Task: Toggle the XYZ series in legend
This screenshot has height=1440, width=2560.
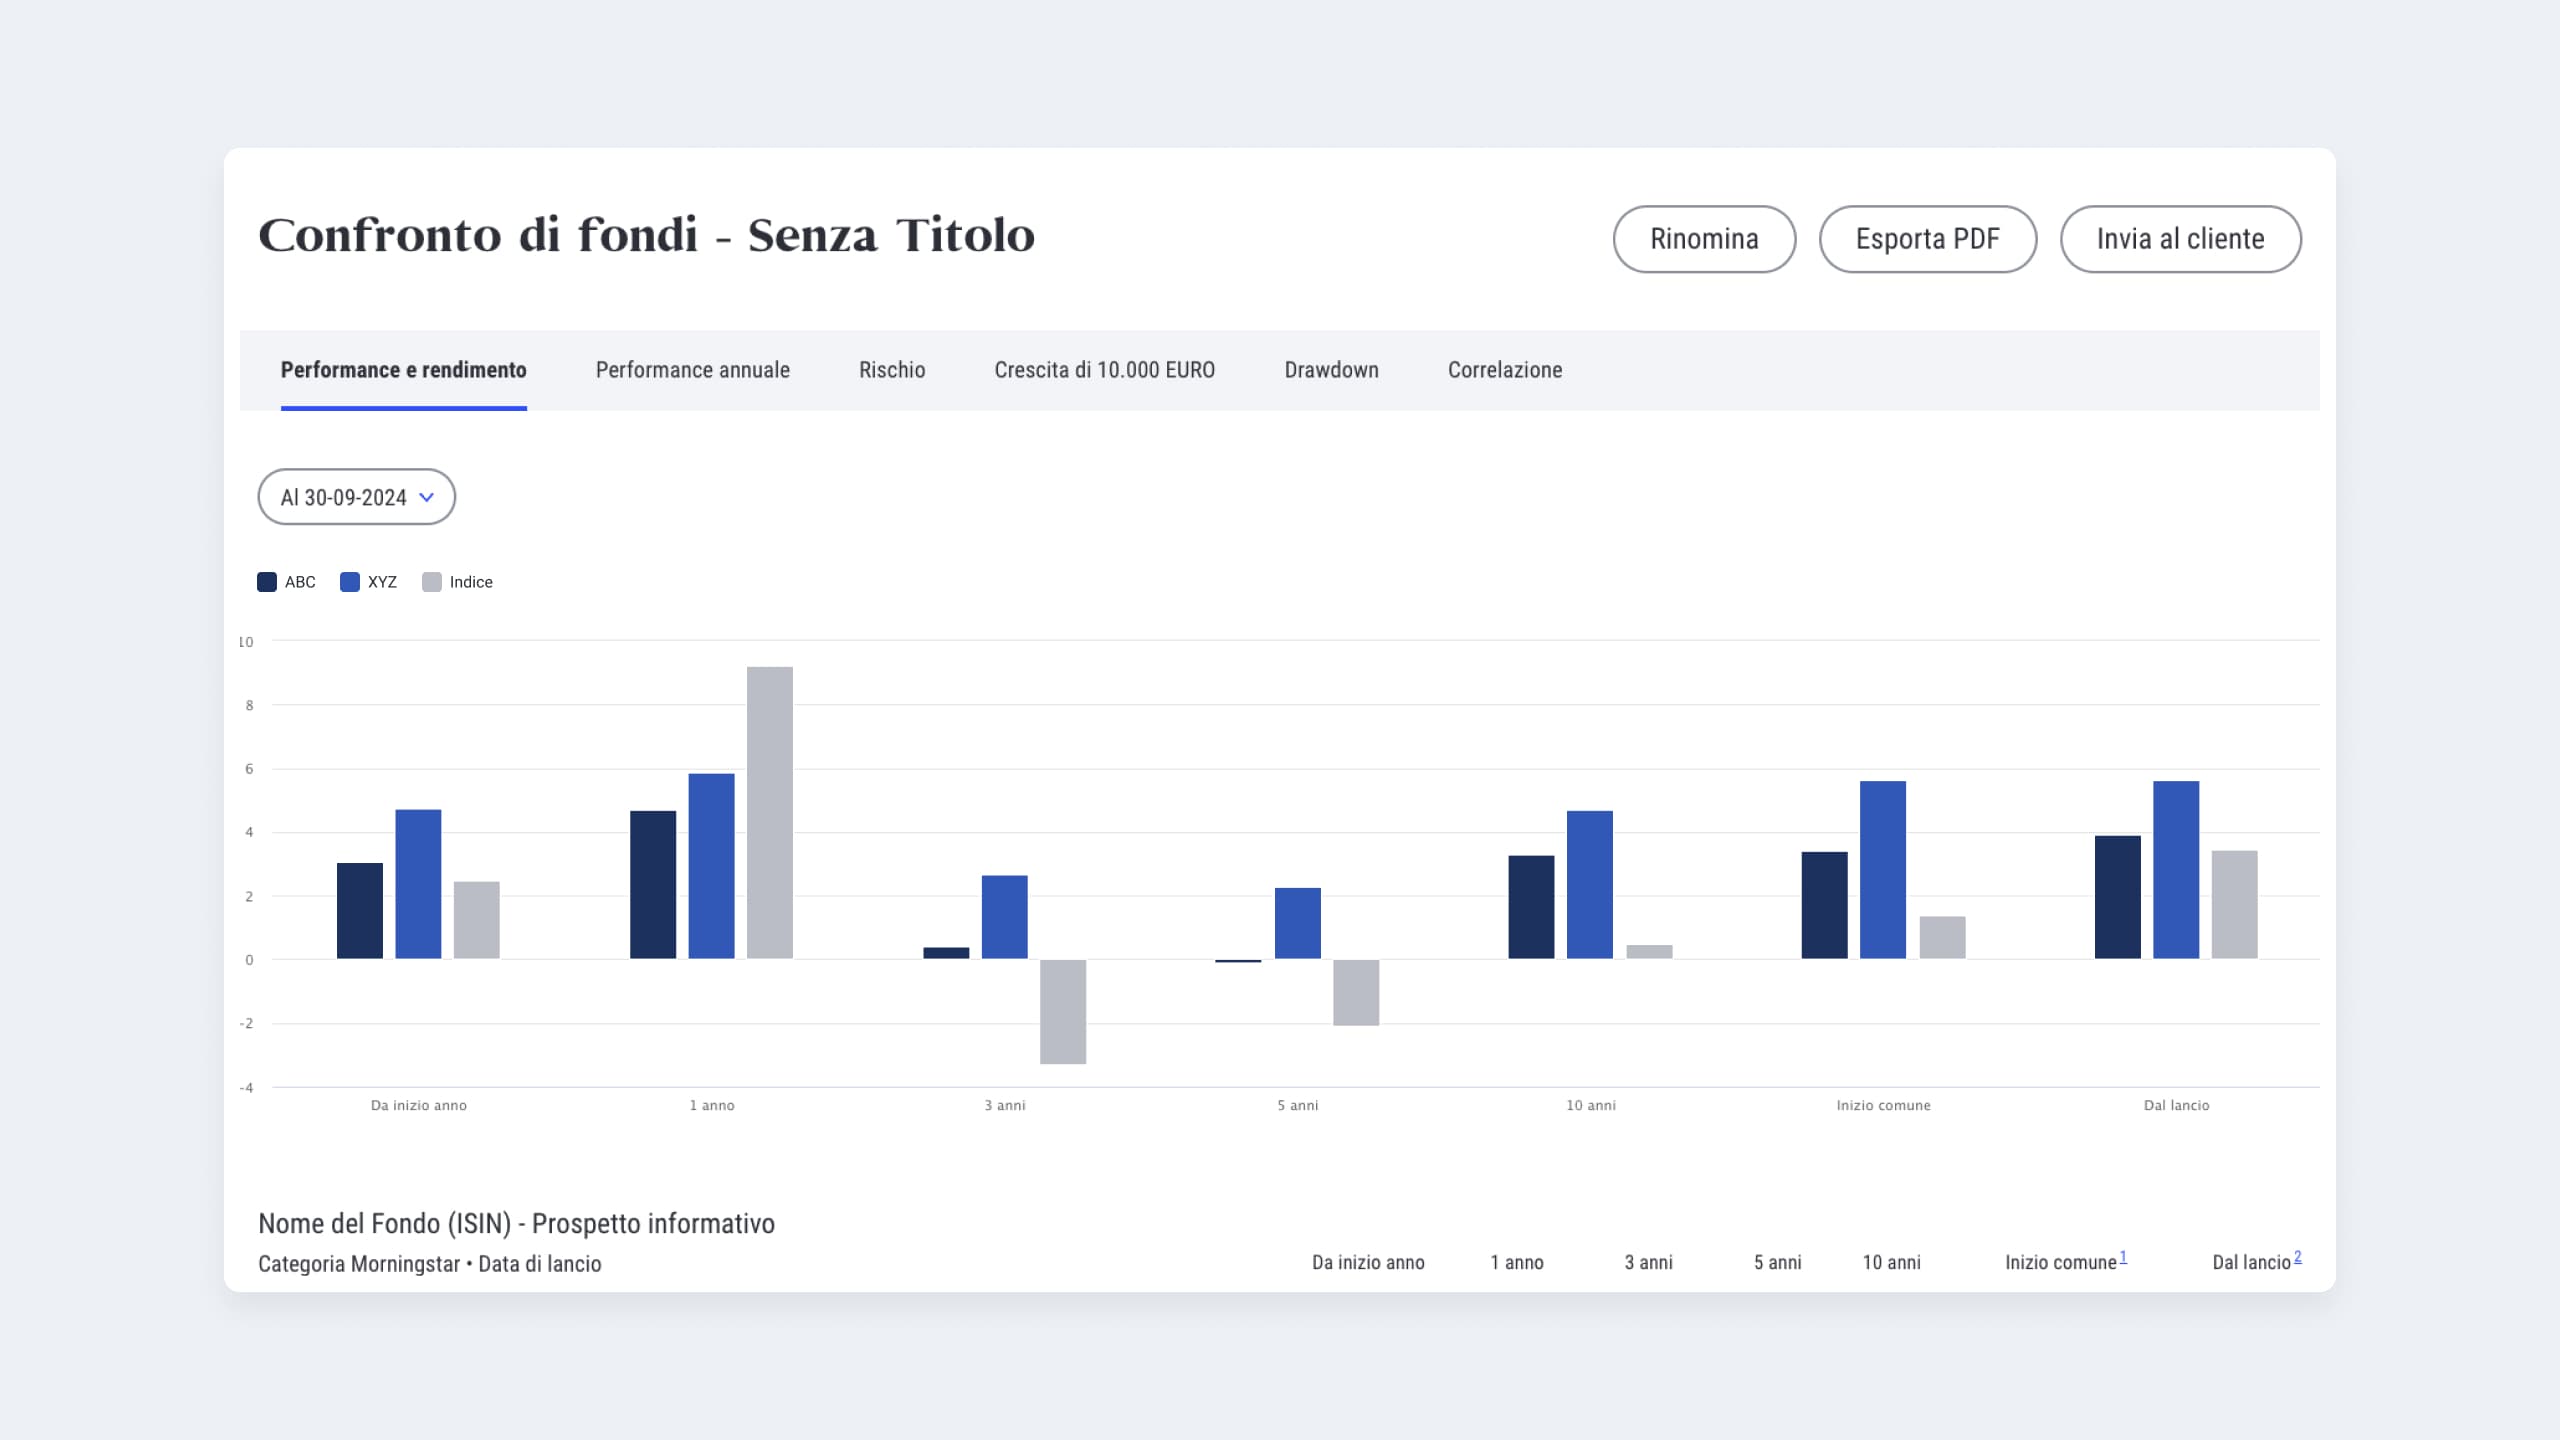Action: click(x=350, y=582)
